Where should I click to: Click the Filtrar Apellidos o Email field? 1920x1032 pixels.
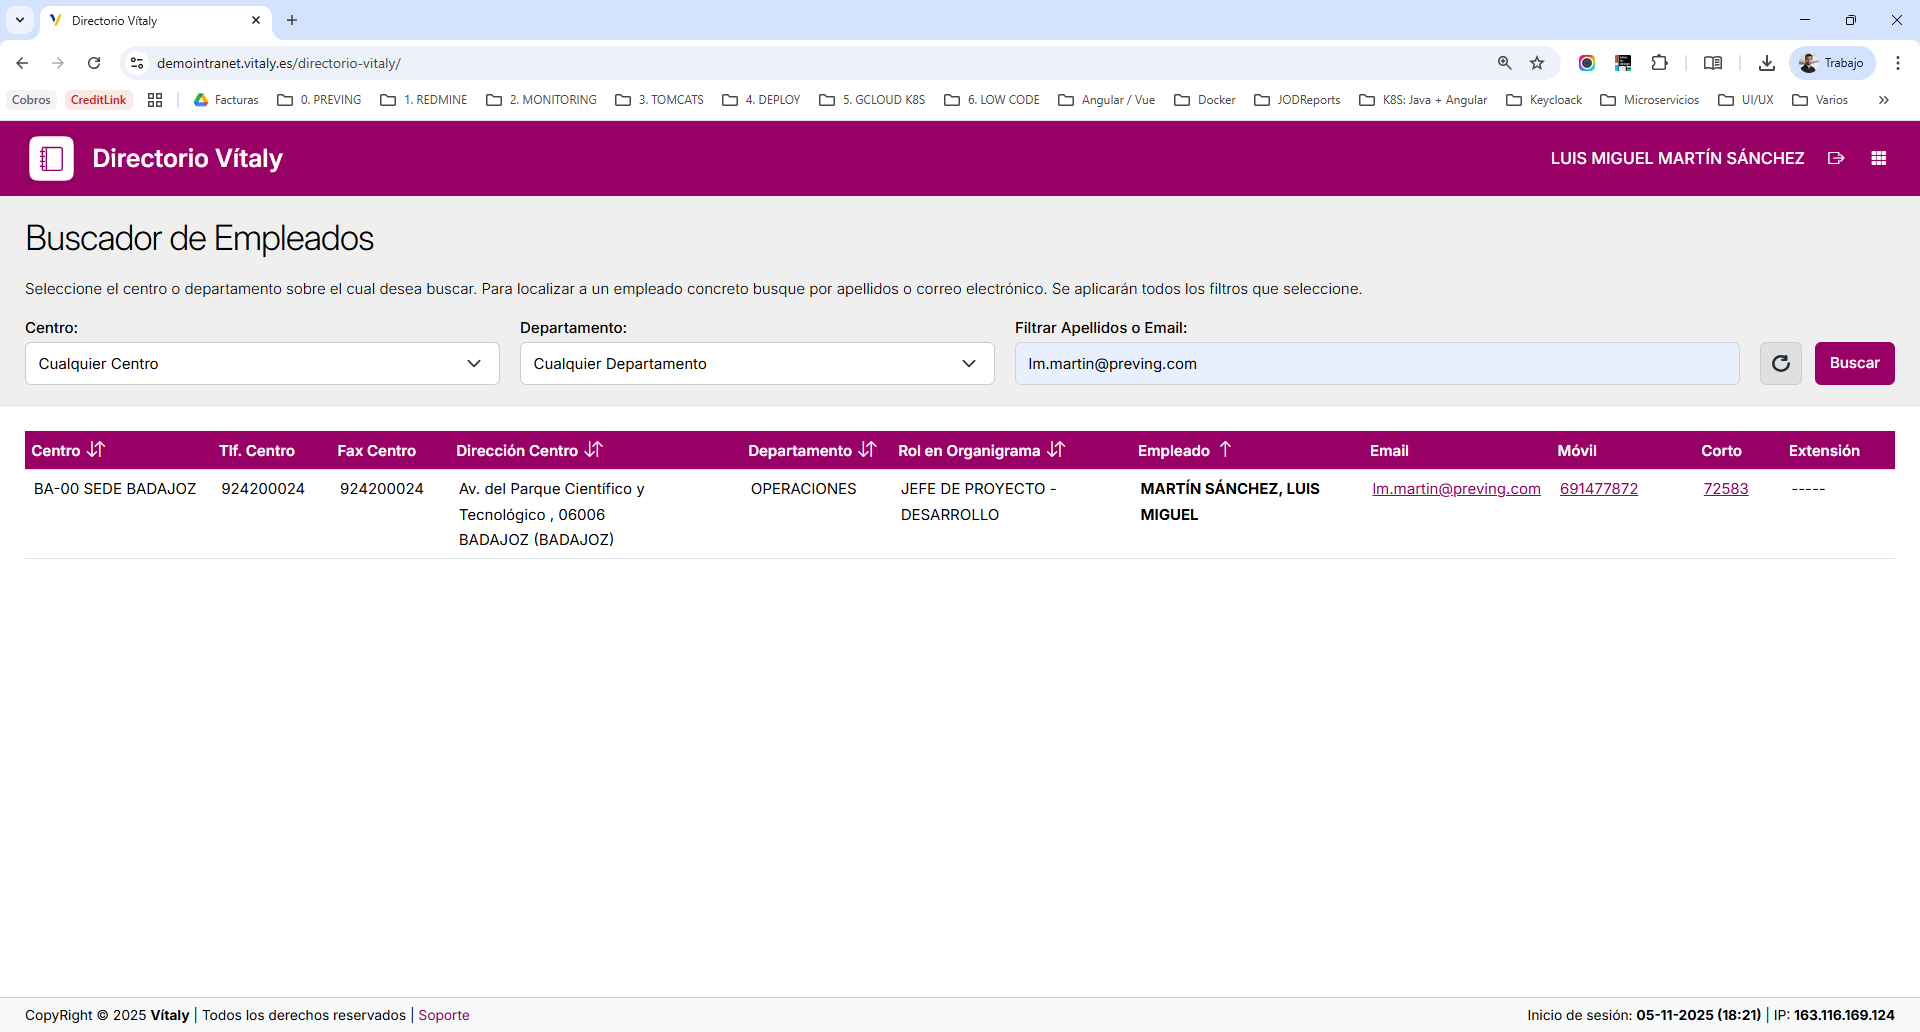(x=1376, y=364)
